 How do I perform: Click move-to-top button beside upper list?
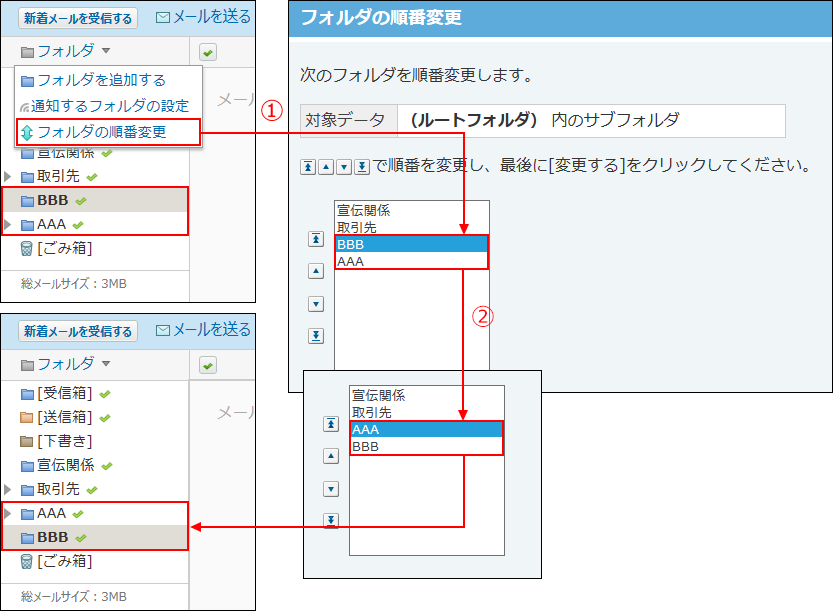point(316,239)
